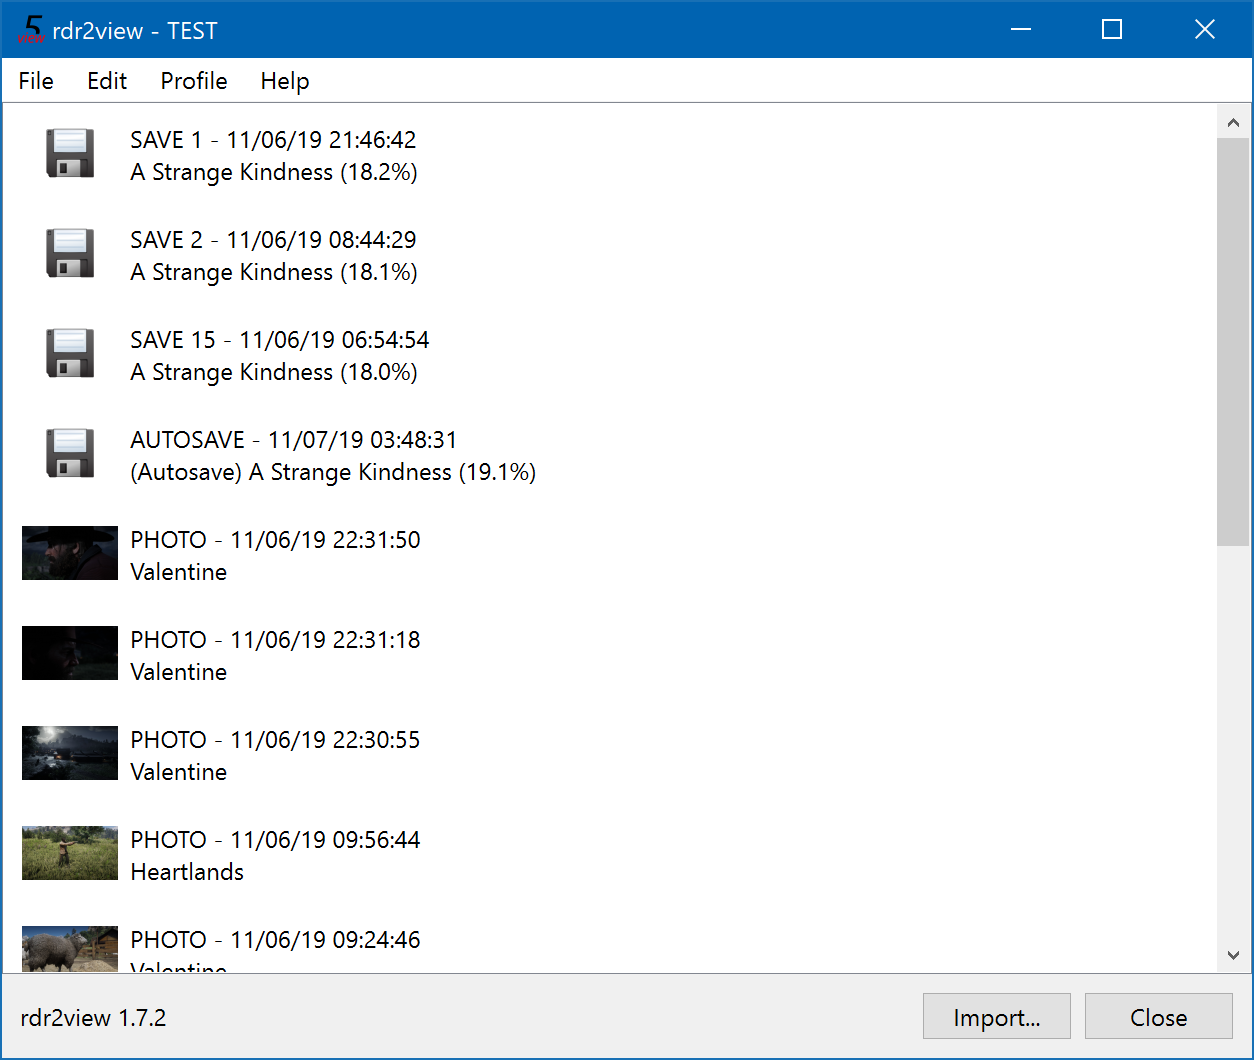Screen dimensions: 1254x1060
Task: Open the dark Valentine photo from 22:31:18
Action: click(x=69, y=653)
